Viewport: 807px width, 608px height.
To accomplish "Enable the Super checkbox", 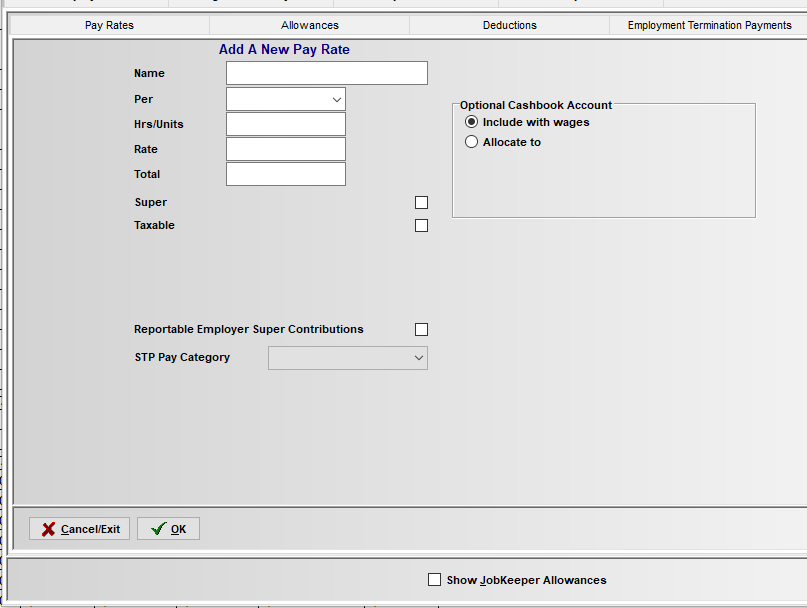I will click(x=421, y=203).
